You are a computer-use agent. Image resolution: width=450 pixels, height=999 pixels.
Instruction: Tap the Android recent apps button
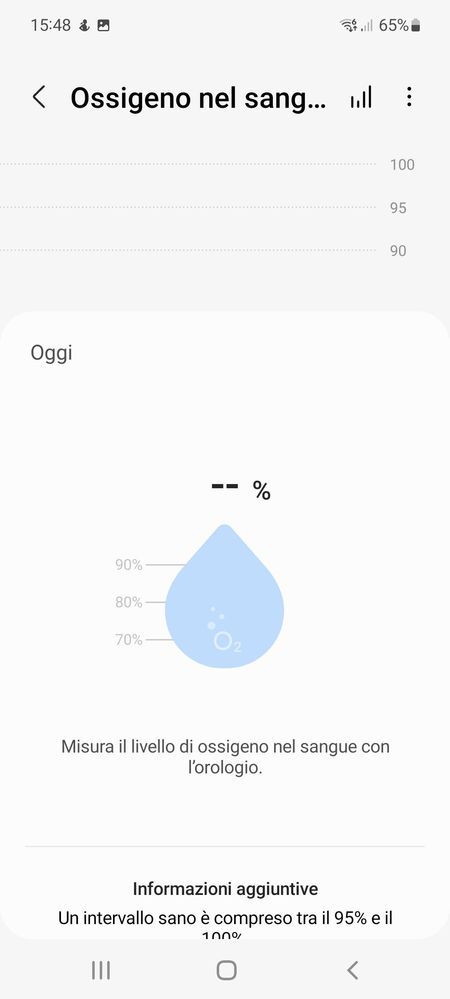click(x=101, y=970)
